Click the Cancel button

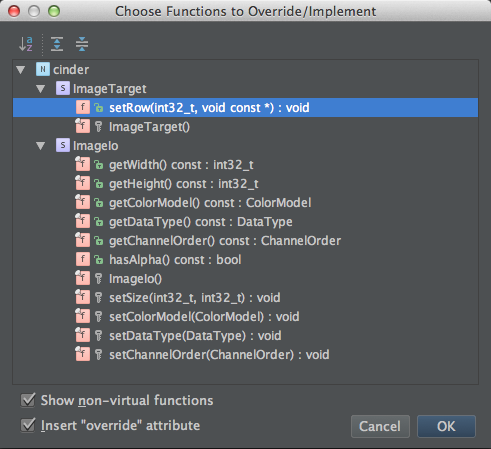tap(380, 426)
